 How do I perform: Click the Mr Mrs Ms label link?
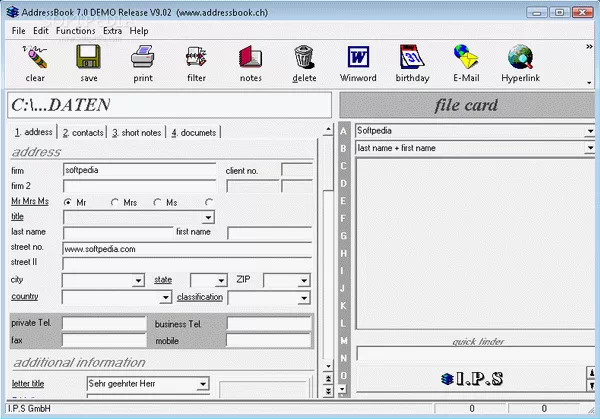pyautogui.click(x=30, y=201)
